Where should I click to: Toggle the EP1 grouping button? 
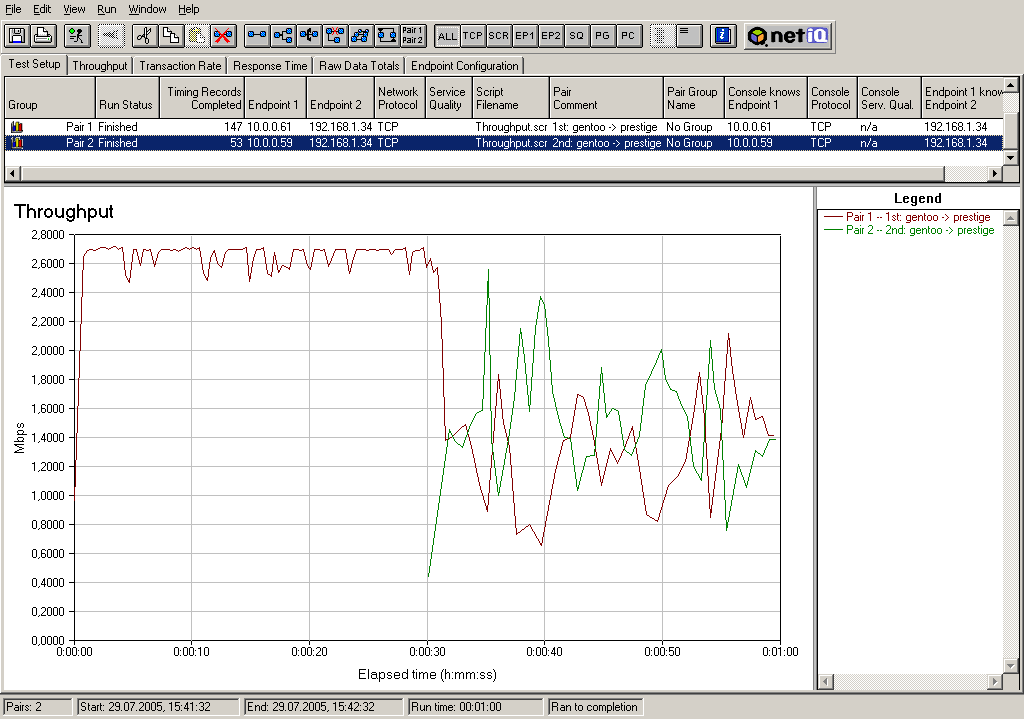[525, 36]
